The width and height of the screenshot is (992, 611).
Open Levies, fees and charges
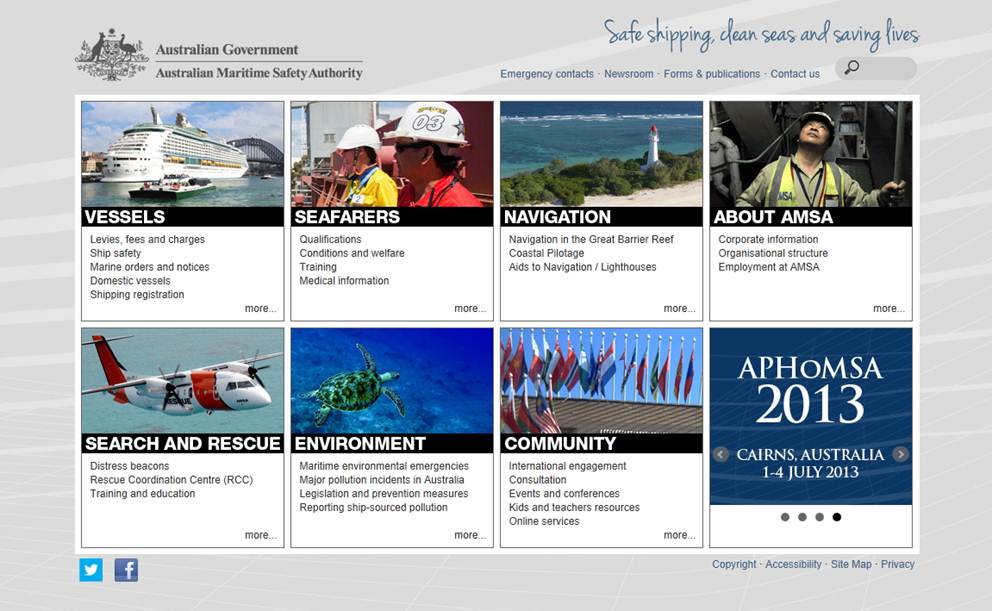pyautogui.click(x=147, y=240)
